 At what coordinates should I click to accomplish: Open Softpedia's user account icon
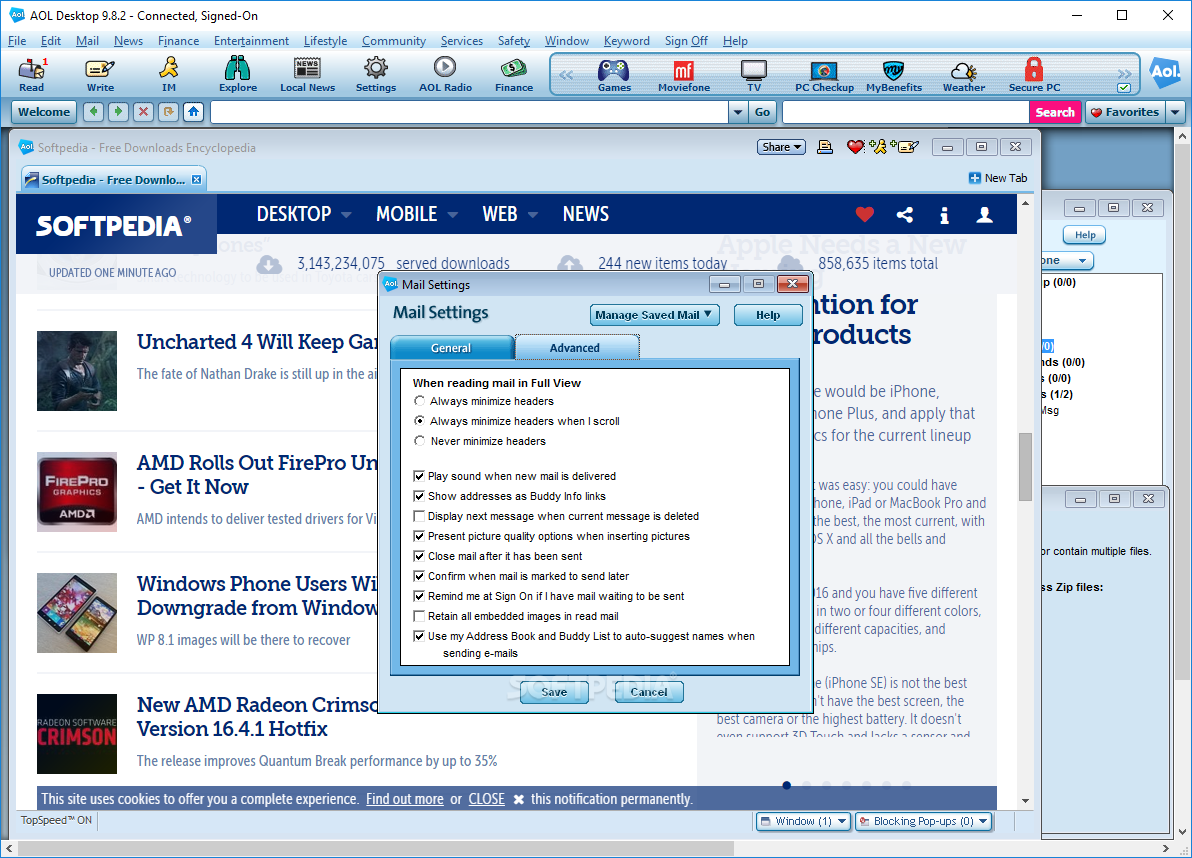click(x=984, y=215)
